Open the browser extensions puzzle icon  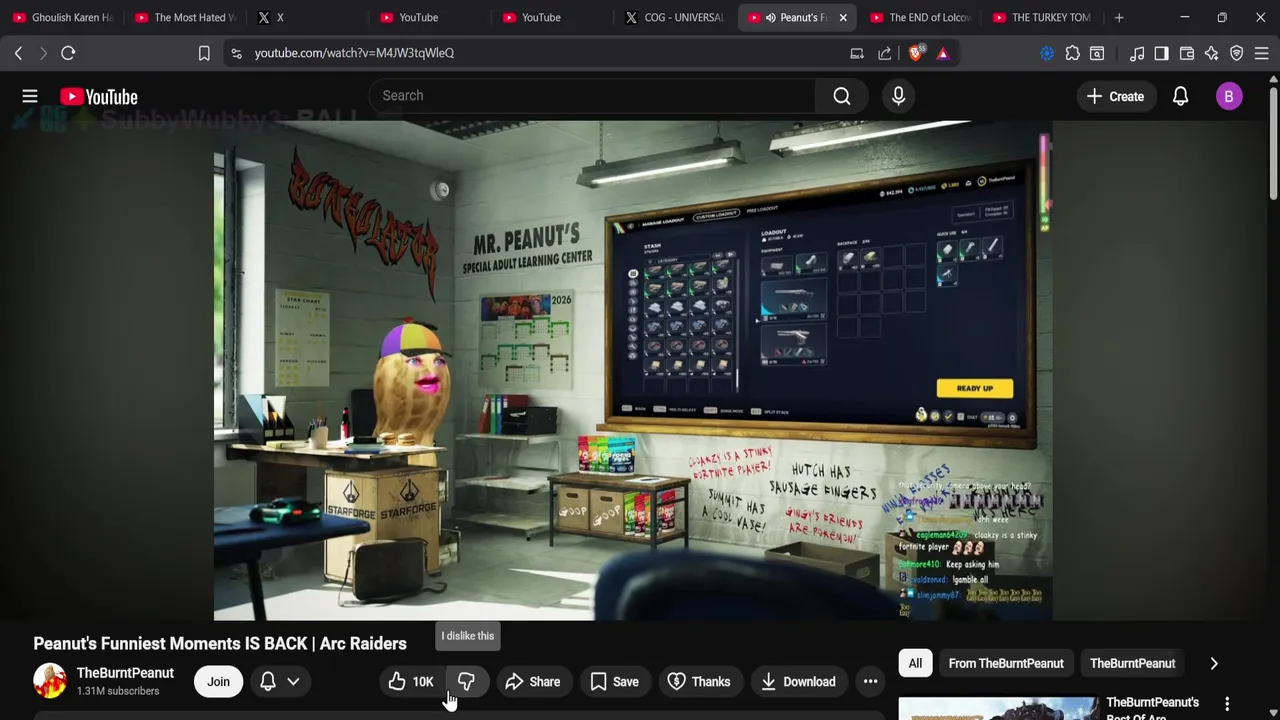click(1072, 53)
